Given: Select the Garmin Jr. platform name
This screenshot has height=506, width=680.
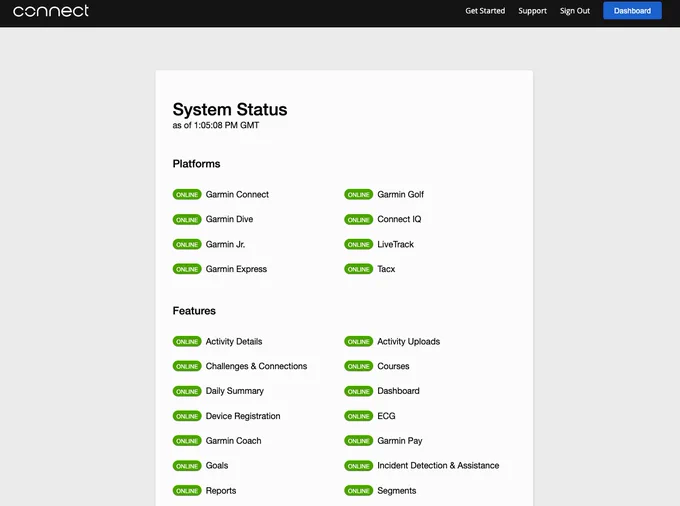Looking at the screenshot, I should [226, 244].
